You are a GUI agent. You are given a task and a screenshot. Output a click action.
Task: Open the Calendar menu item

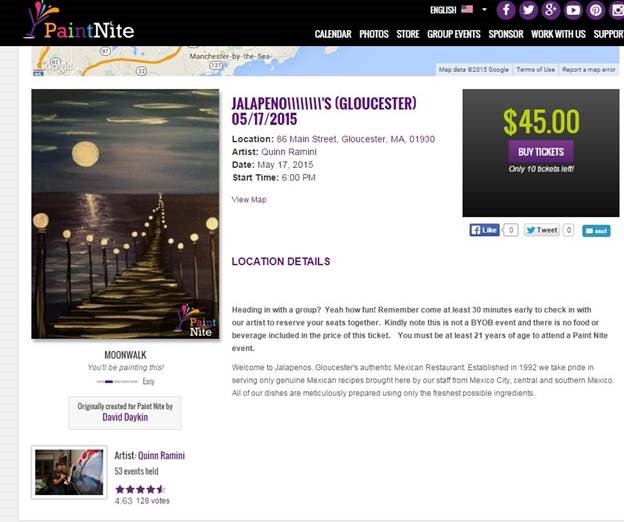click(x=333, y=34)
